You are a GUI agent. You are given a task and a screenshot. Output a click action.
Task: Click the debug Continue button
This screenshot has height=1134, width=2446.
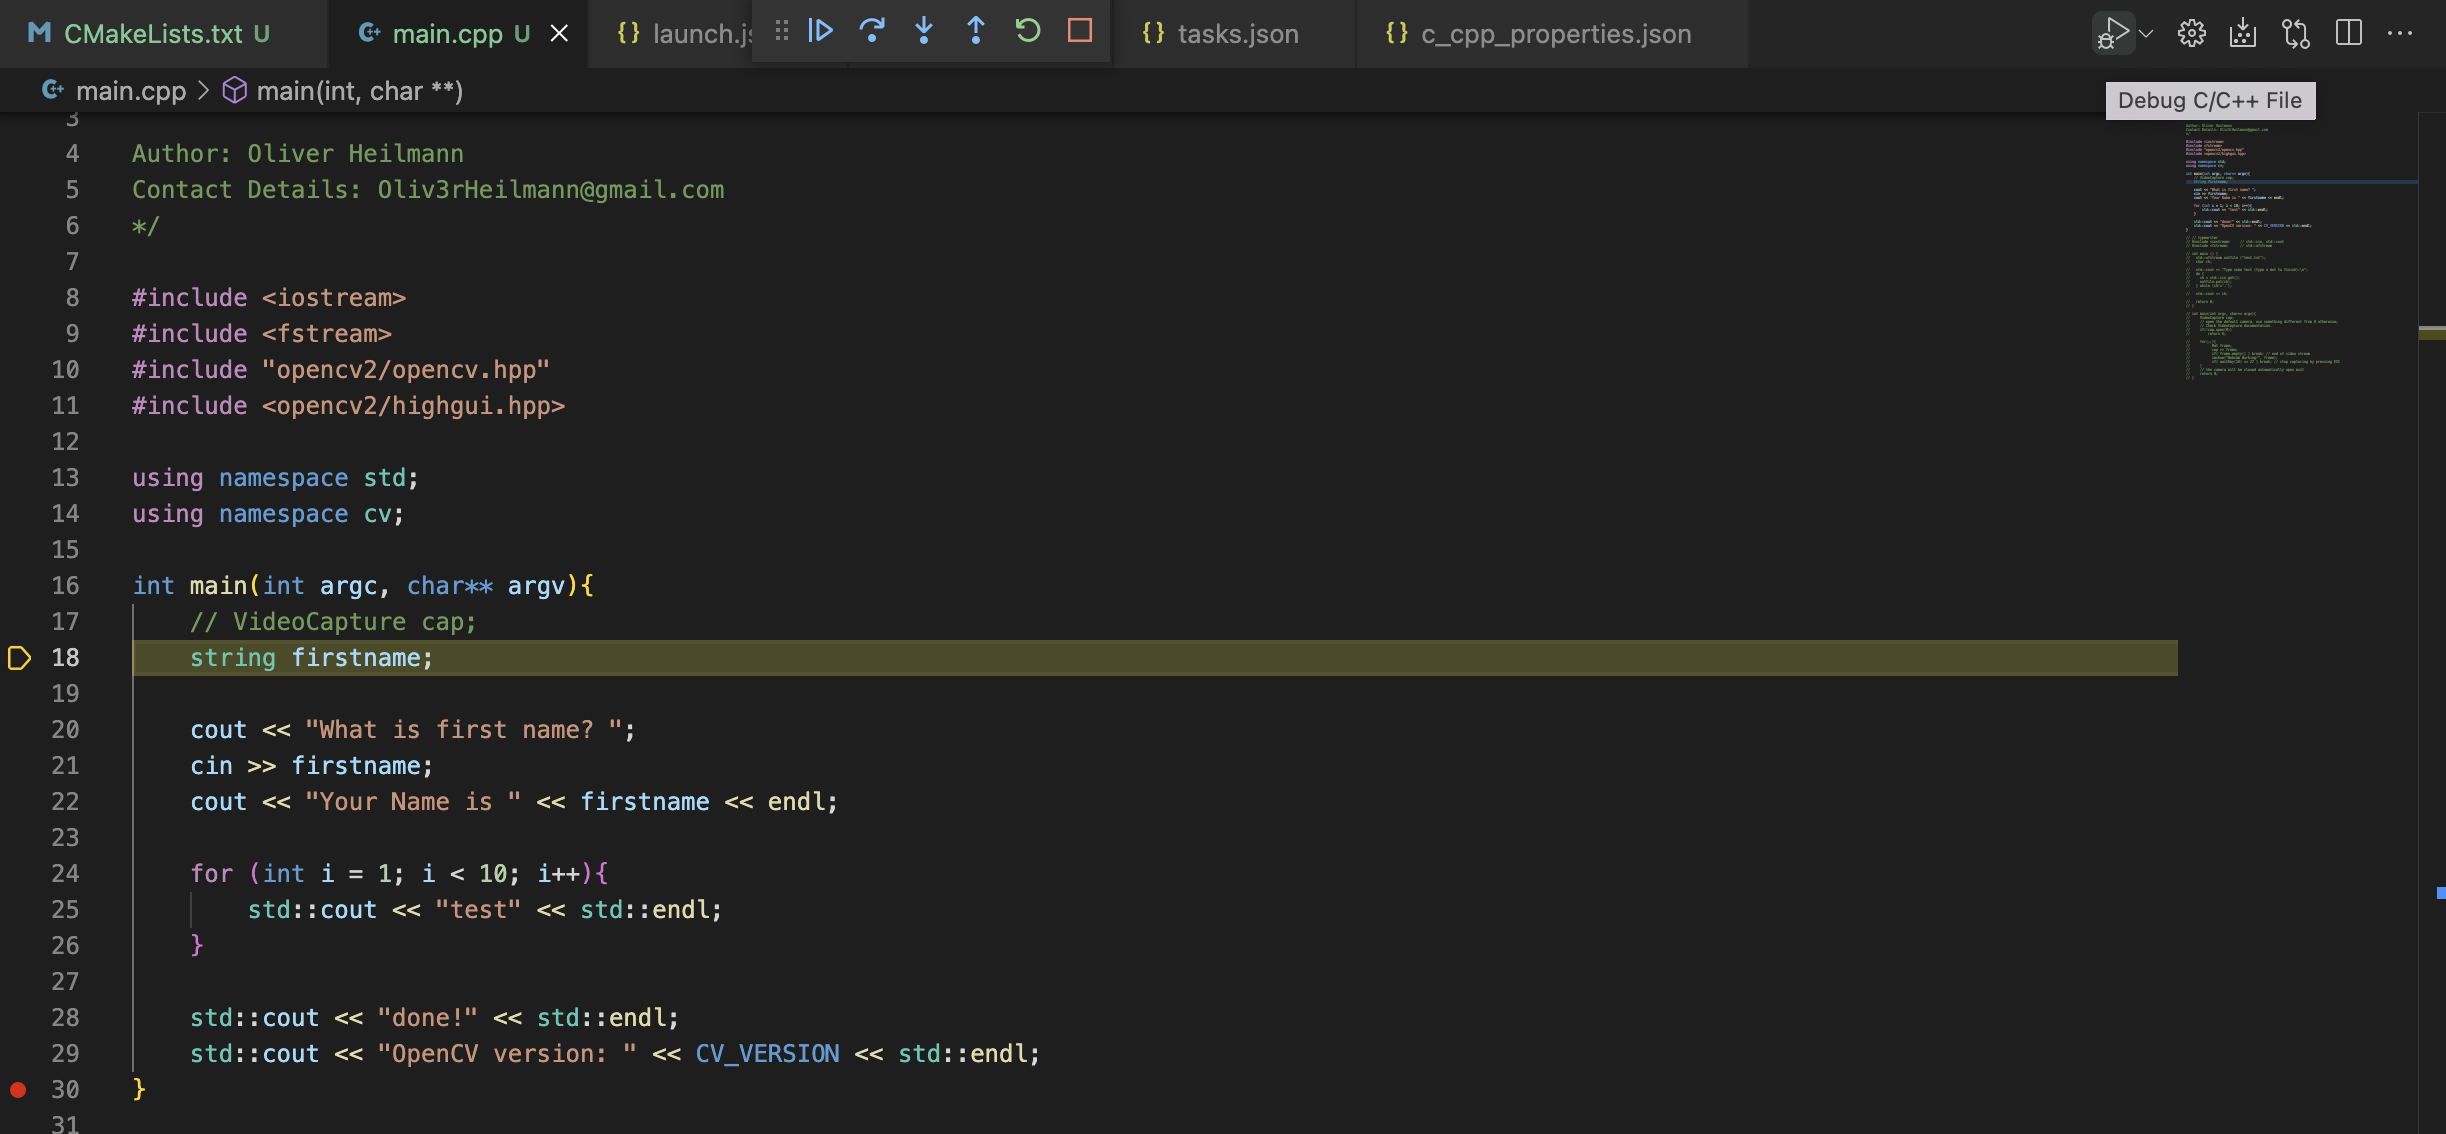(x=820, y=31)
